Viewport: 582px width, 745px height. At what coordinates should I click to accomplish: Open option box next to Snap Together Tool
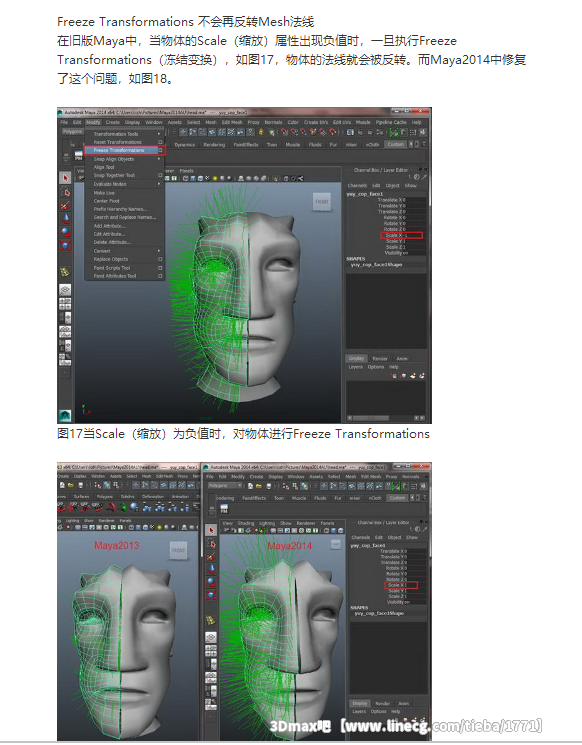pyautogui.click(x=161, y=175)
